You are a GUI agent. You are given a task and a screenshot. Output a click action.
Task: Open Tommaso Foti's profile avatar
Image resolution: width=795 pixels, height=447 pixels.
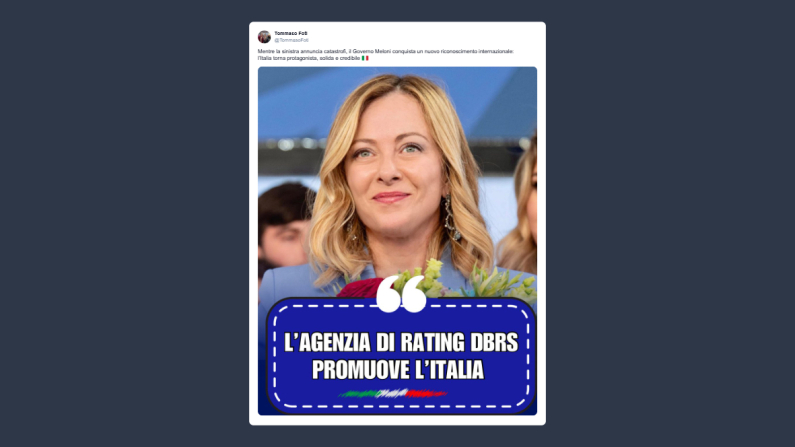click(x=264, y=36)
